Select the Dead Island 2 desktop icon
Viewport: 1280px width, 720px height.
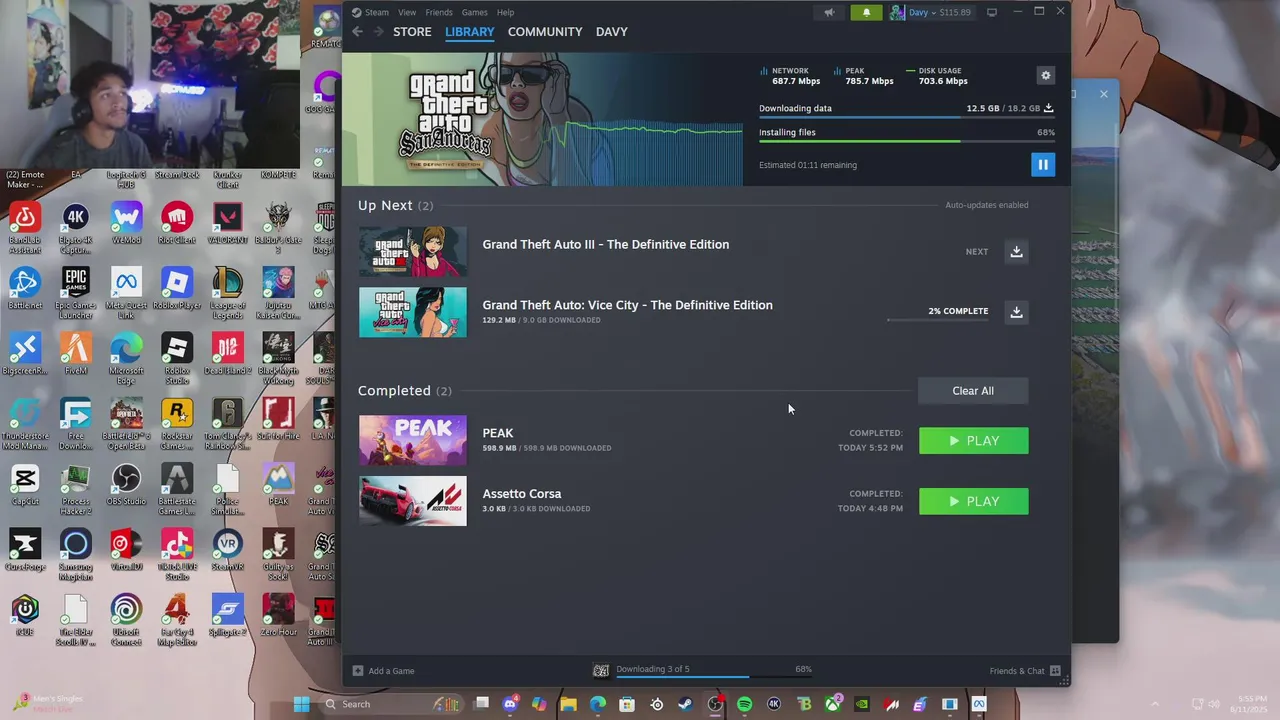[x=228, y=354]
